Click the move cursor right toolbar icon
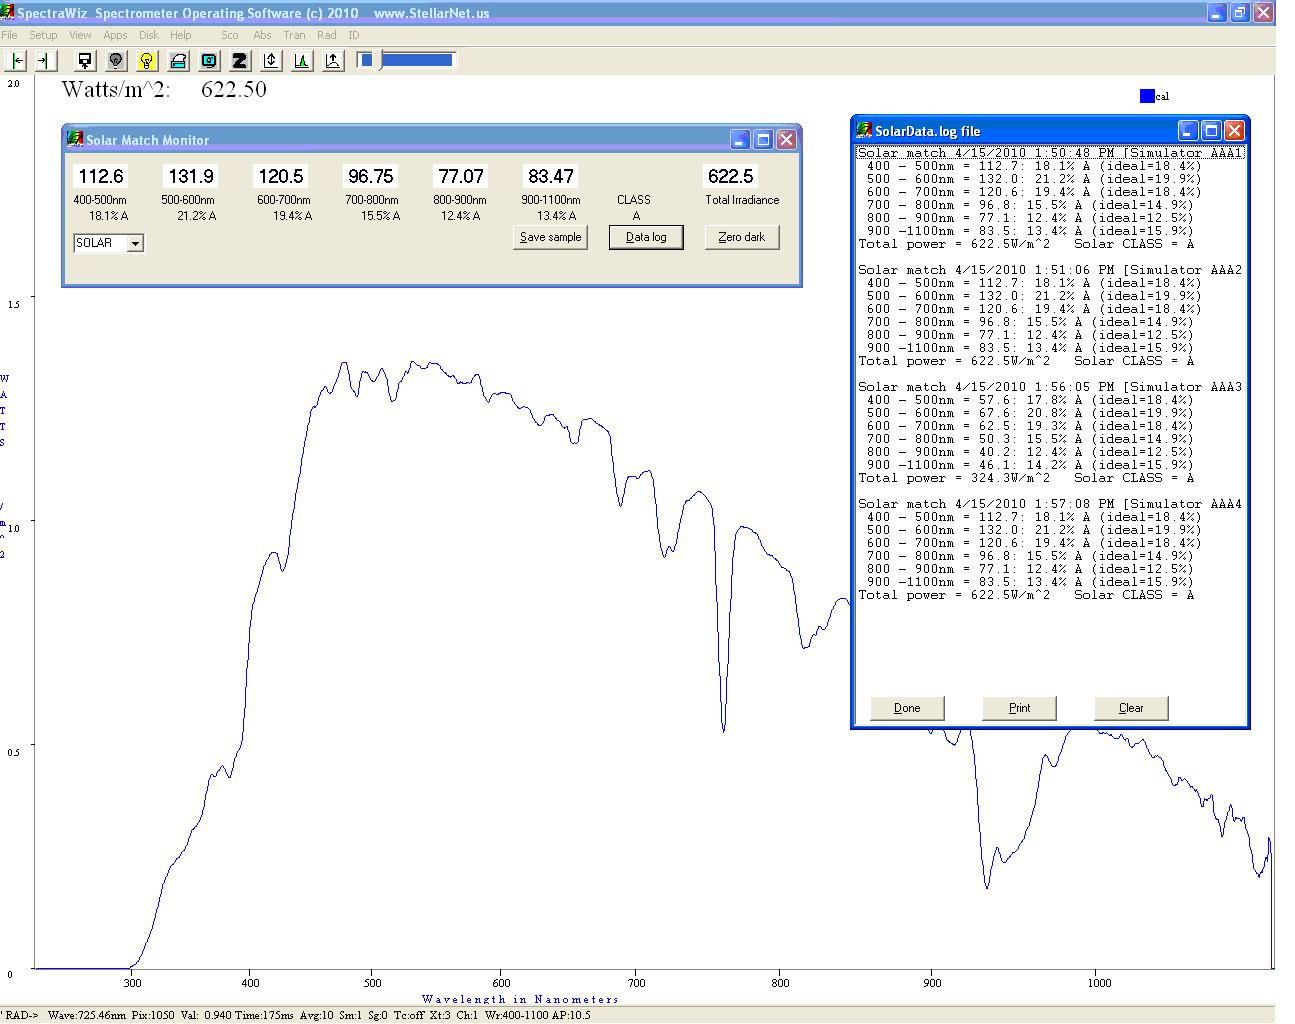 [x=44, y=61]
